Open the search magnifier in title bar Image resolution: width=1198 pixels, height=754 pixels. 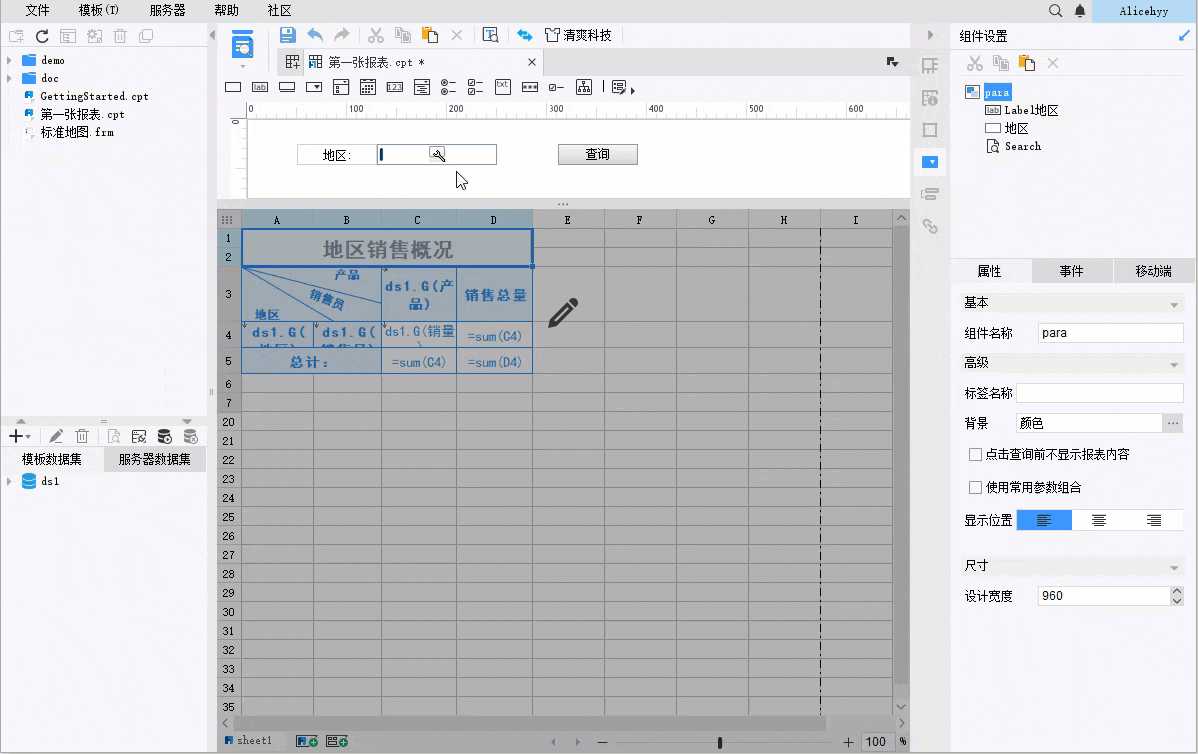1055,11
